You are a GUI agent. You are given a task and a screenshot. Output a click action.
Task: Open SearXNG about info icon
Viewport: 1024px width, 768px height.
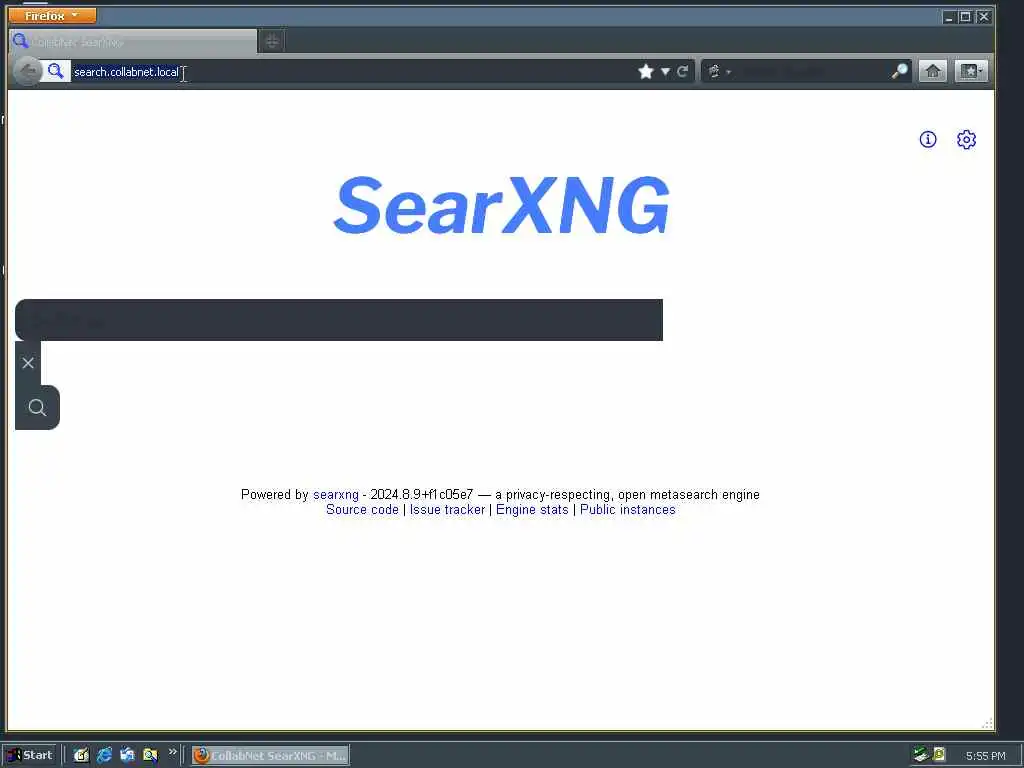(x=928, y=139)
